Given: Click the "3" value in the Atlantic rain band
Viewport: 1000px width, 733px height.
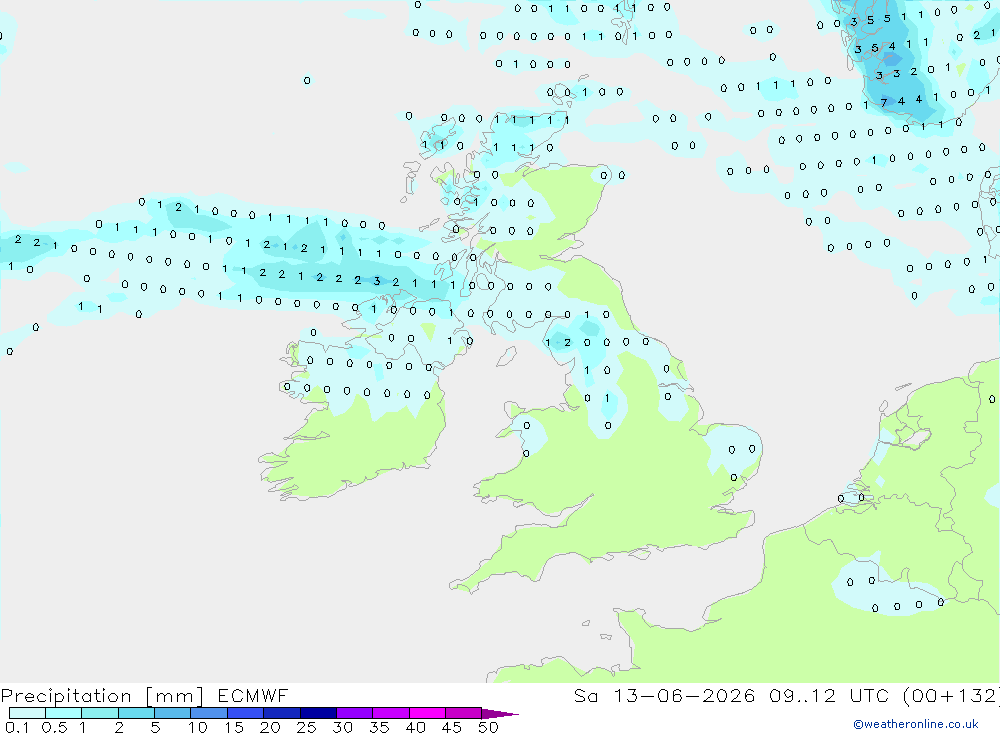Looking at the screenshot, I should (377, 281).
